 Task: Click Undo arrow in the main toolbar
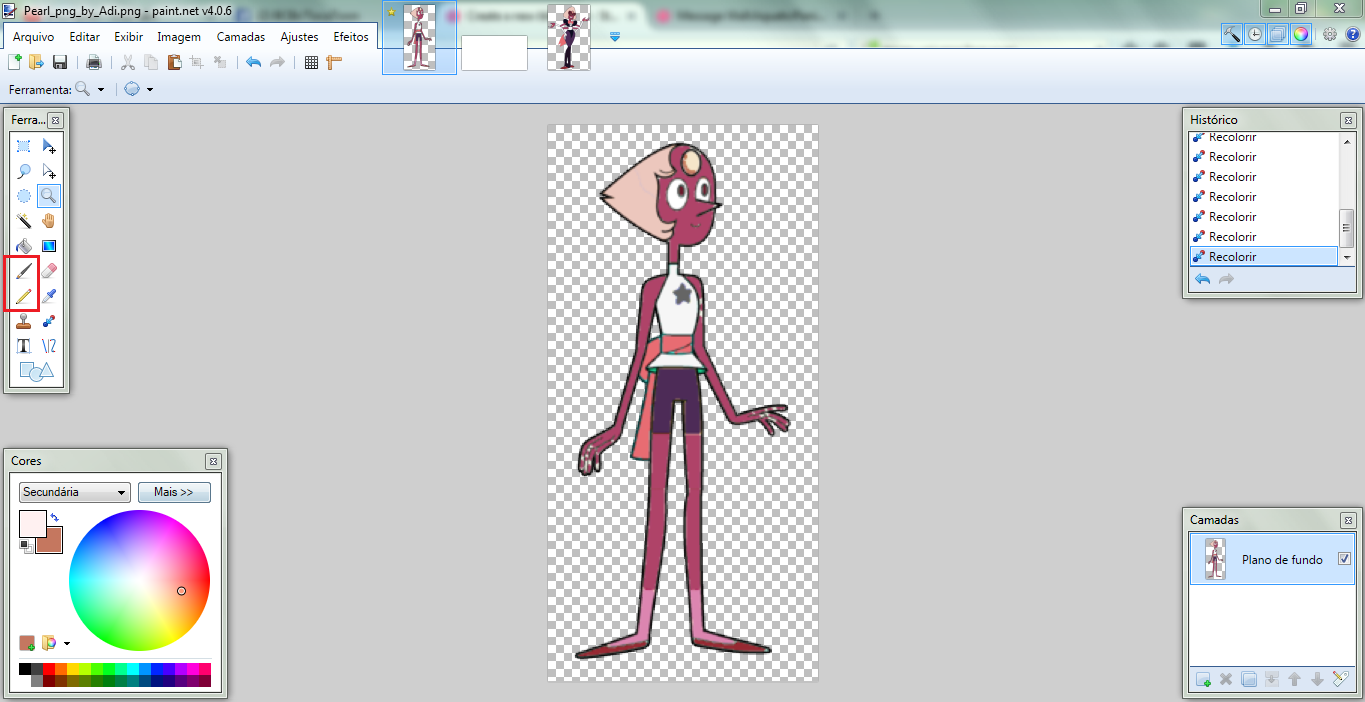(253, 63)
